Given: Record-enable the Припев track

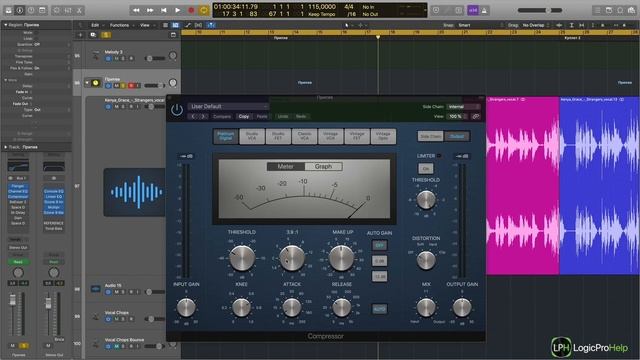Looking at the screenshot, I should pyautogui.click(x=131, y=86).
